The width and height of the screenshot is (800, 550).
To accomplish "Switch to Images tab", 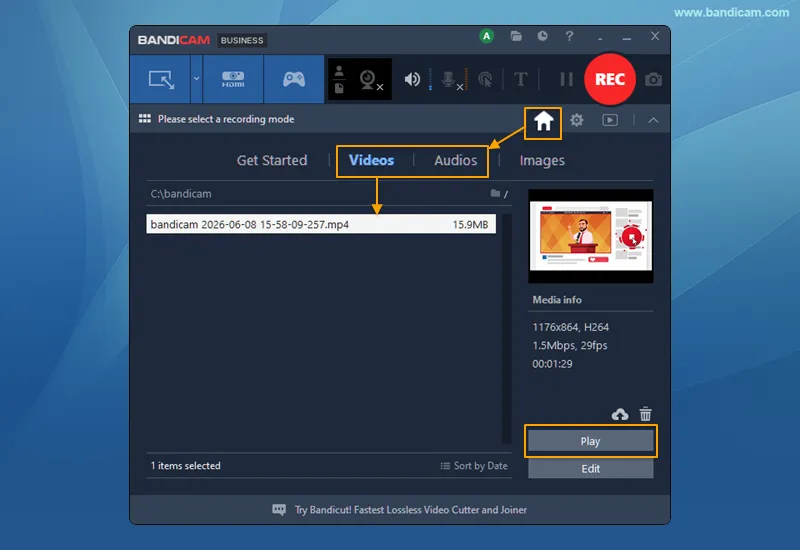I will click(542, 161).
